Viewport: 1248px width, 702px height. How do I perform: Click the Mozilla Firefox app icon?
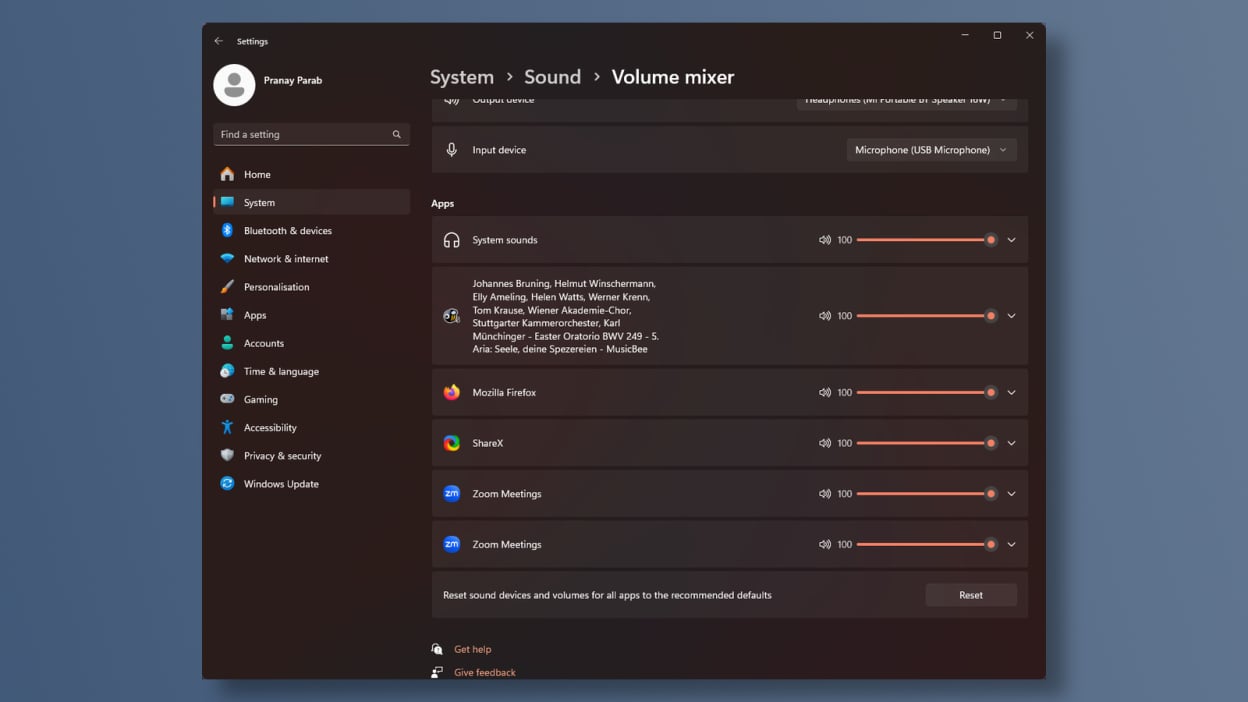[452, 393]
